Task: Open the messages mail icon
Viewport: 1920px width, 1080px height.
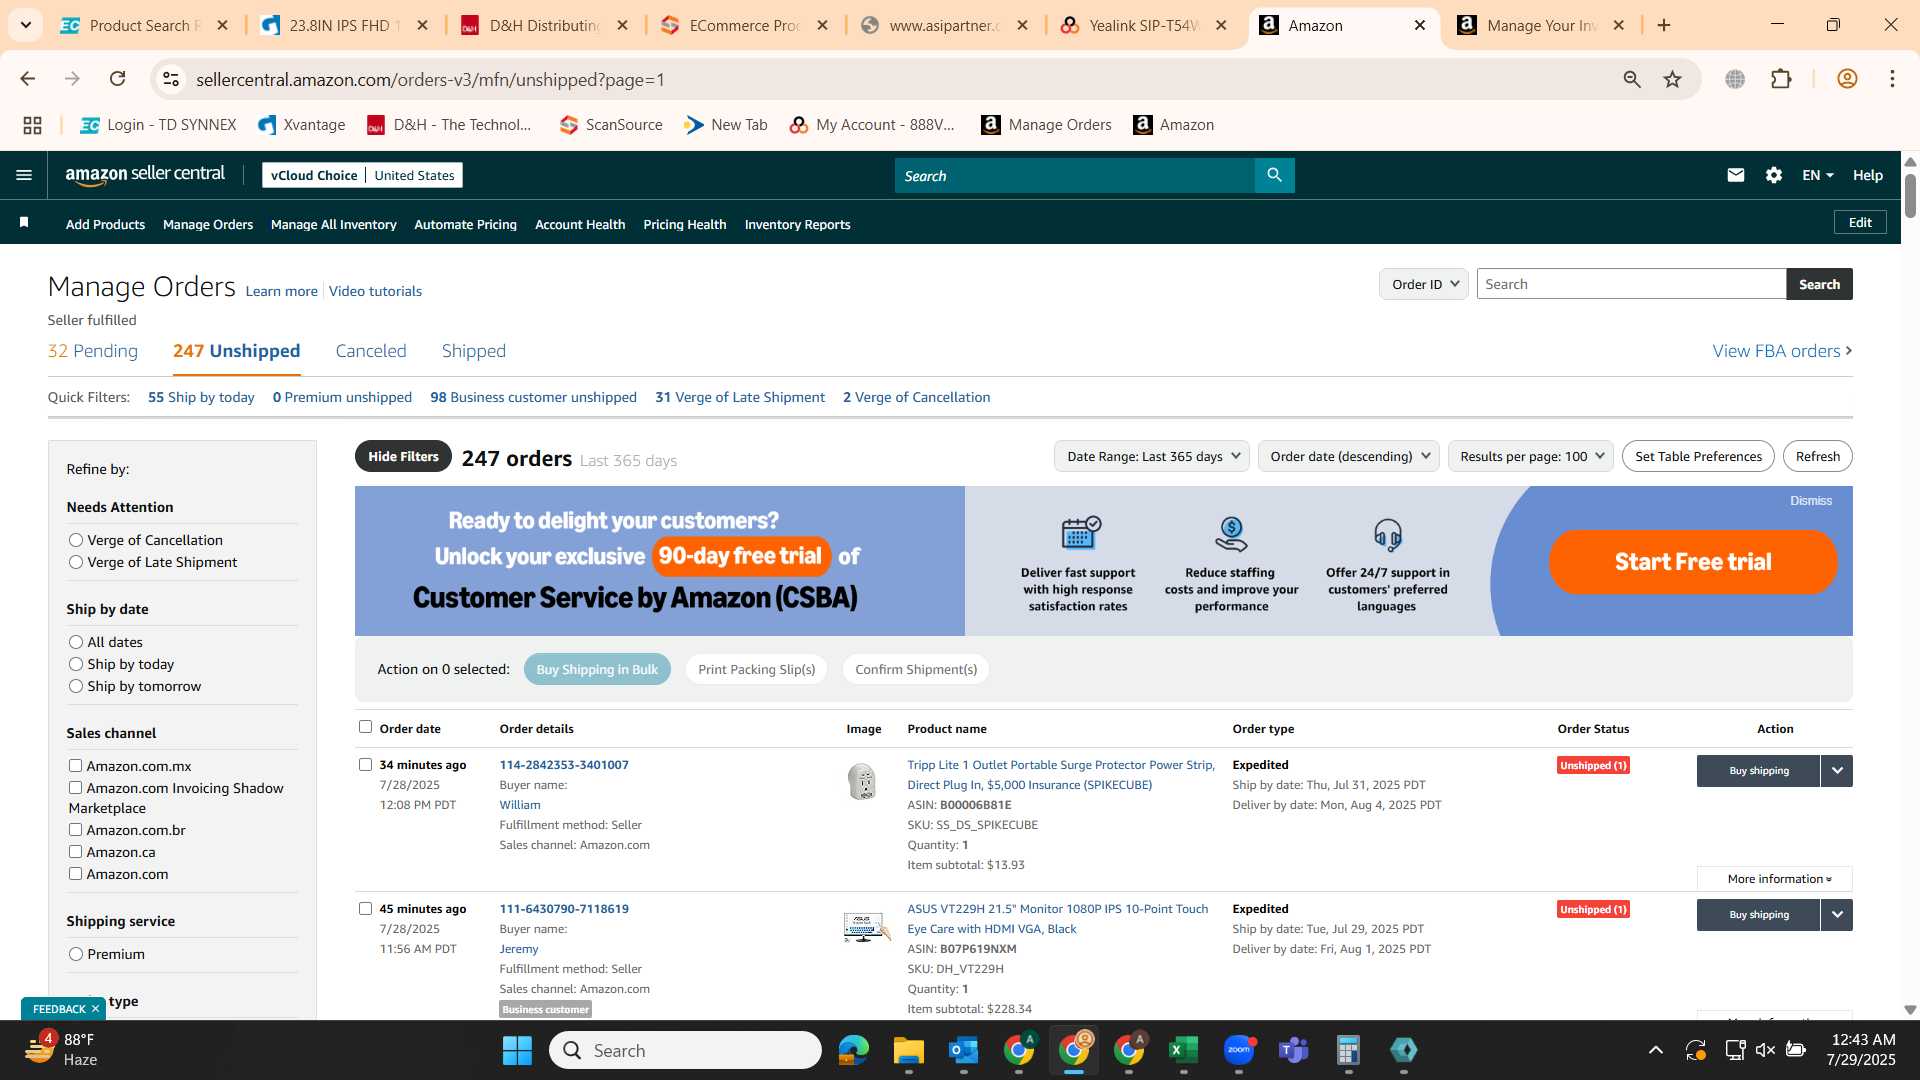Action: pyautogui.click(x=1735, y=175)
